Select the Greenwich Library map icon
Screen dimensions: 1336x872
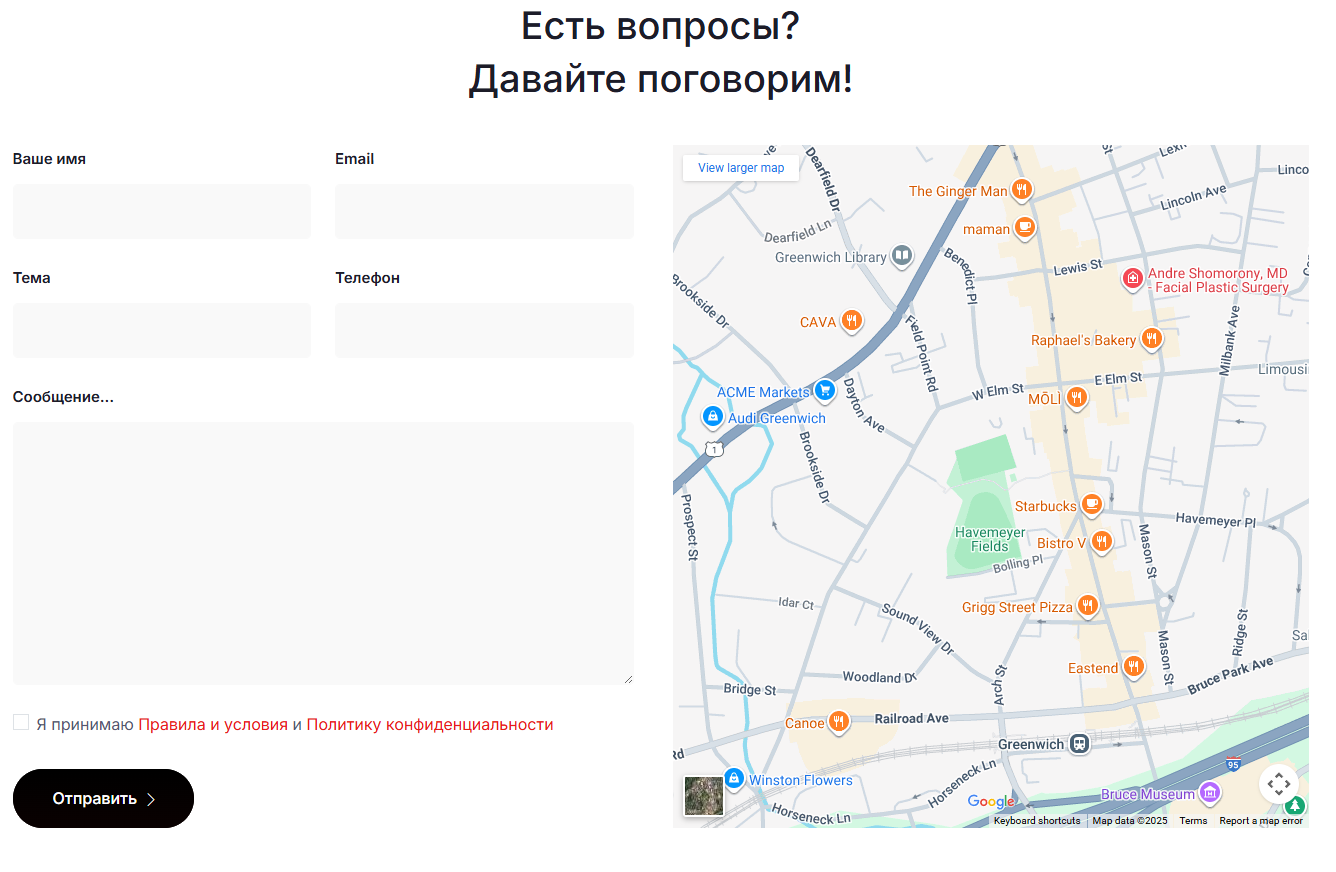(x=902, y=257)
